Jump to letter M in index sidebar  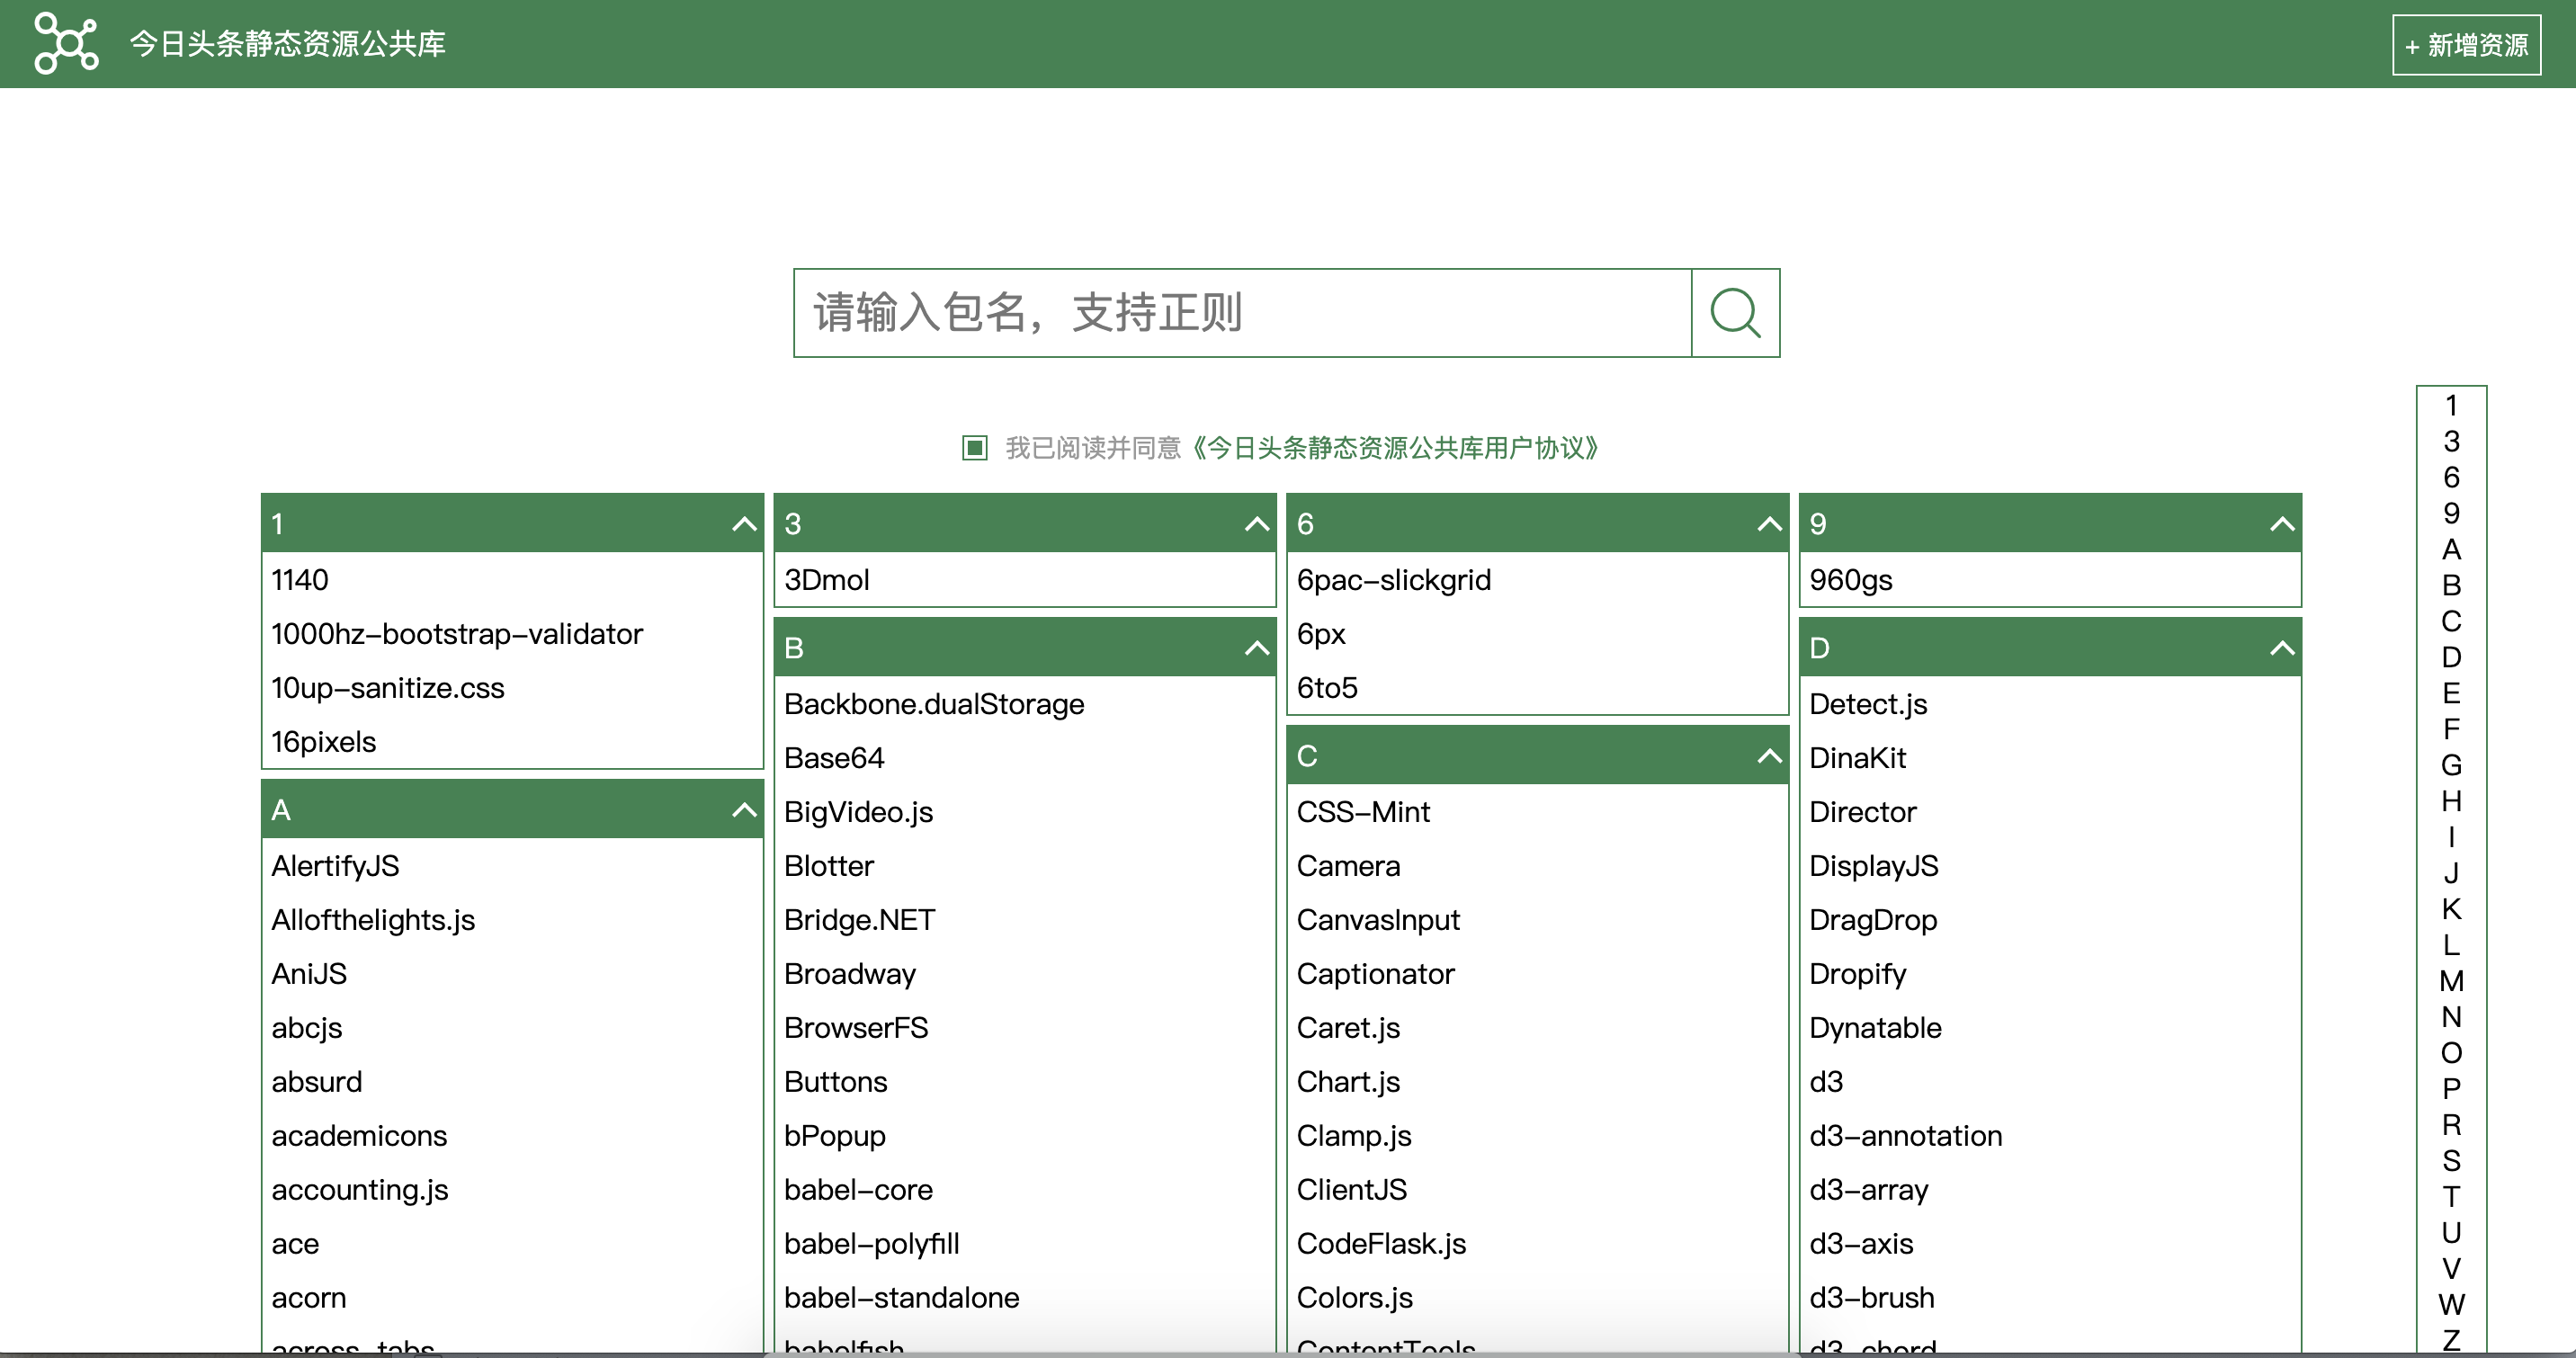pos(2450,981)
